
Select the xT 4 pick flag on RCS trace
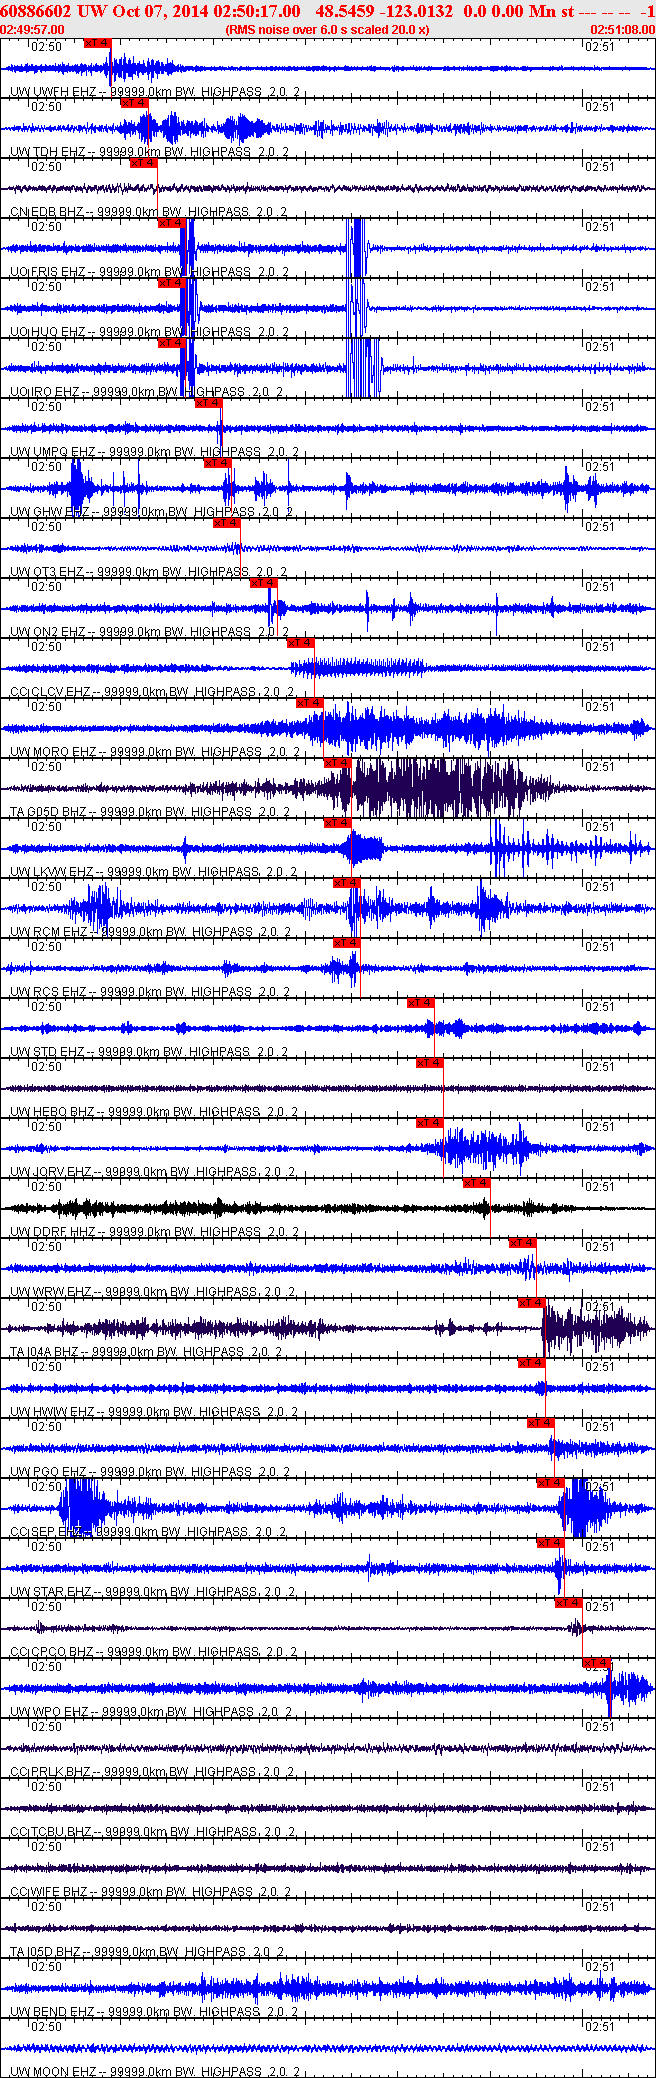click(x=347, y=943)
